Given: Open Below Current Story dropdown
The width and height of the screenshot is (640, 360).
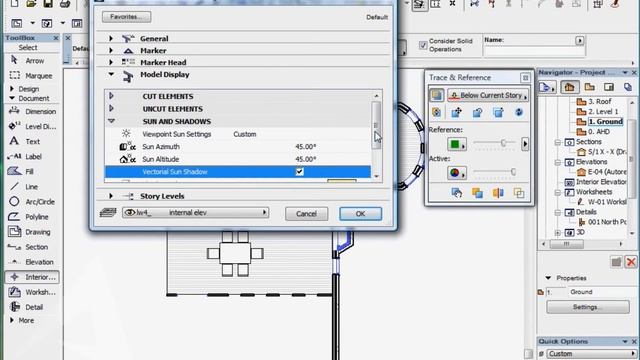Looking at the screenshot, I should coord(488,96).
